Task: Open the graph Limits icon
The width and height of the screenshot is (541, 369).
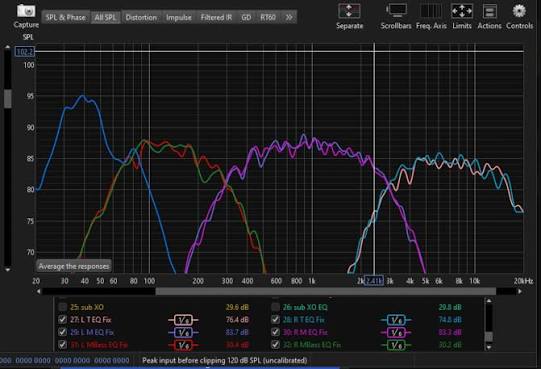Action: point(462,11)
